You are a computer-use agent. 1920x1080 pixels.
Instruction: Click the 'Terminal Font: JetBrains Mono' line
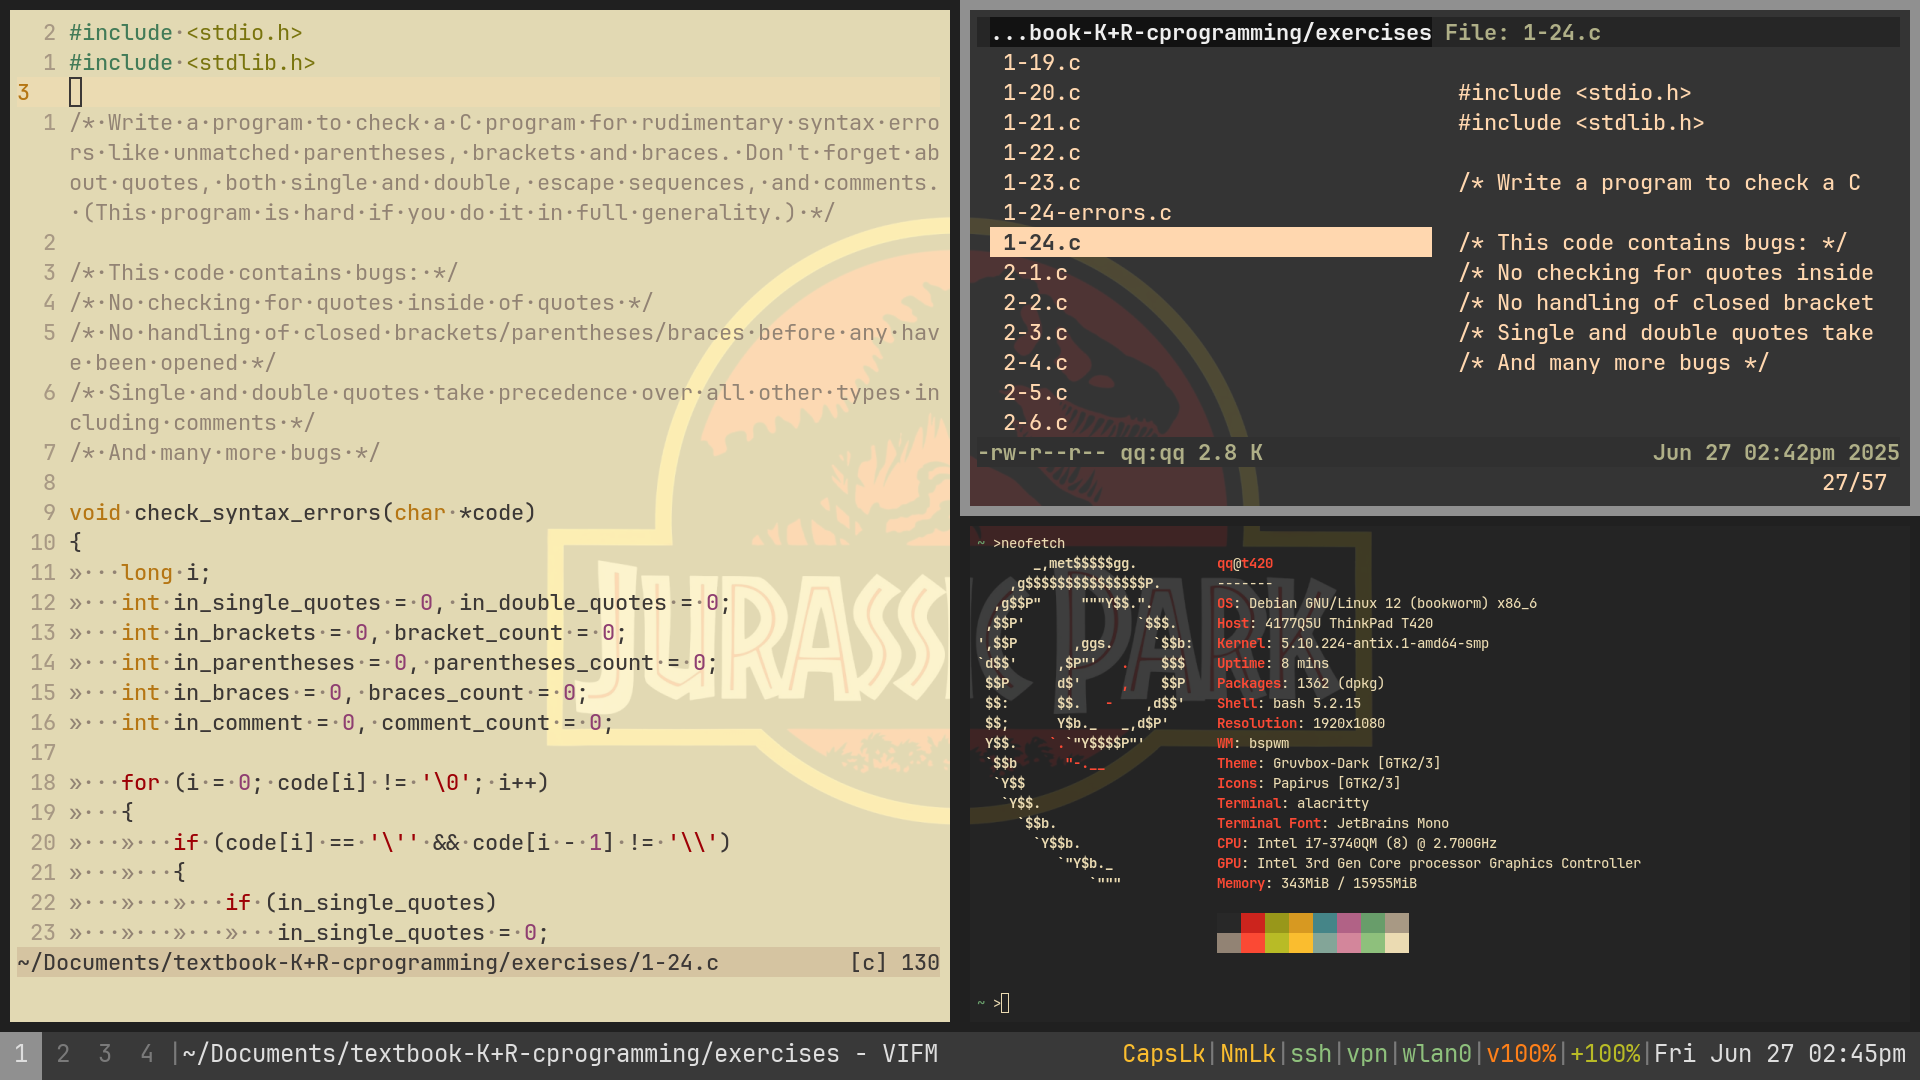click(1332, 824)
